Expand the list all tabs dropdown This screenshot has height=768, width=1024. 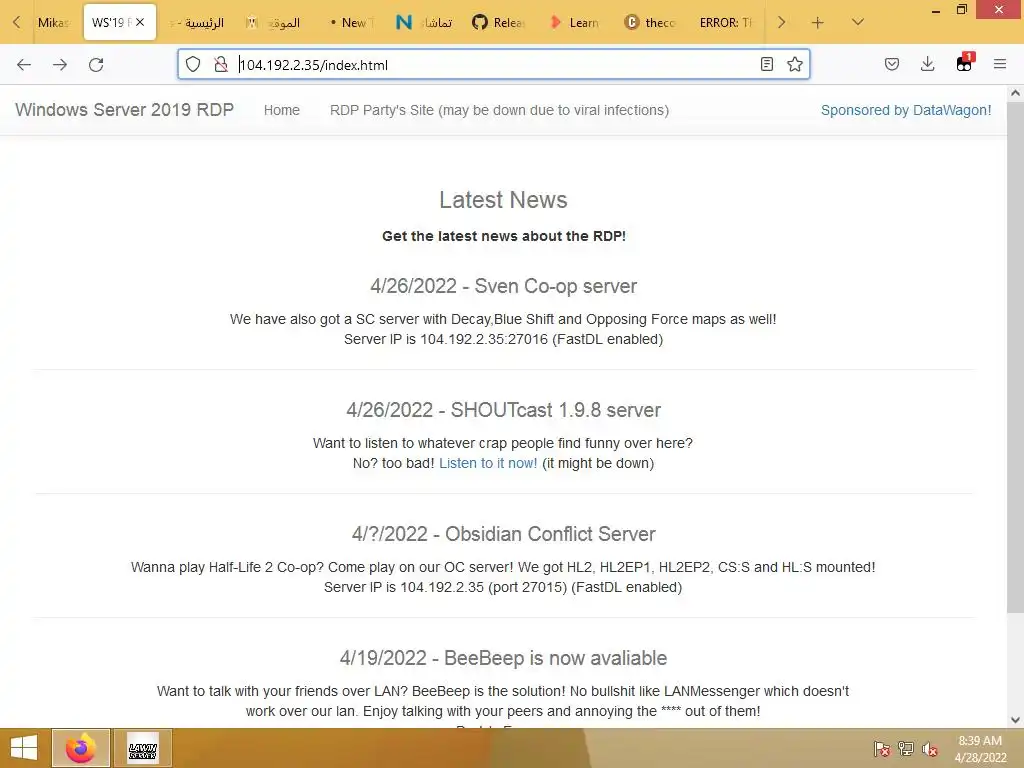[858, 22]
